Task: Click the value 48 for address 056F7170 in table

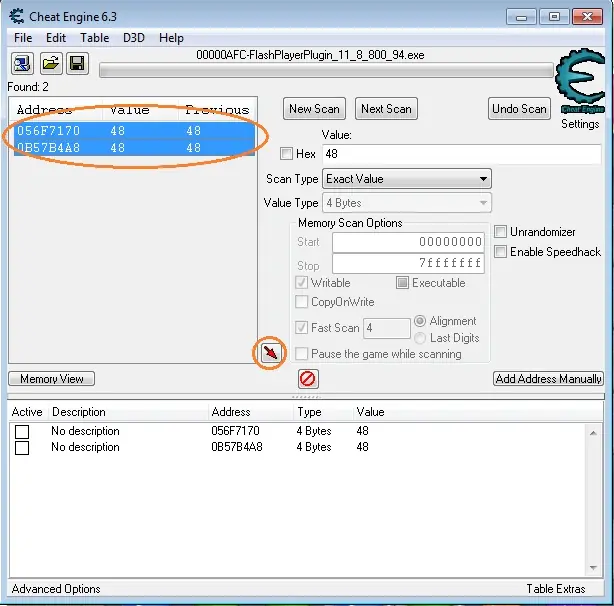Action: click(x=362, y=431)
